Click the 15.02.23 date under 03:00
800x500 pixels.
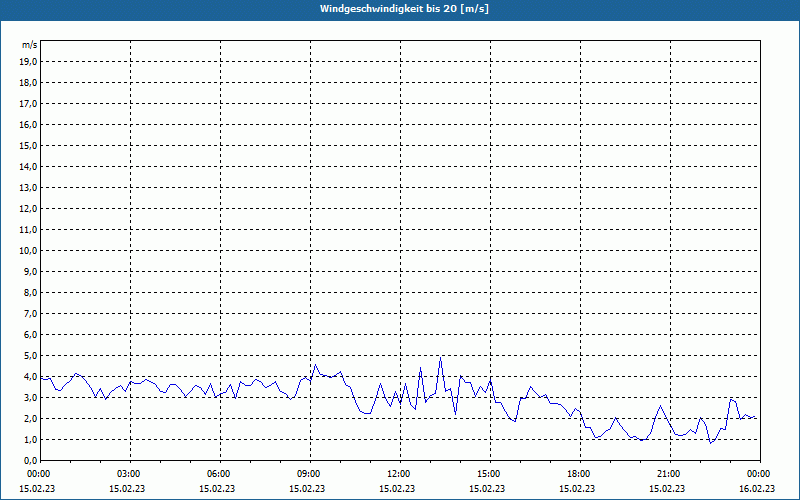(127, 488)
